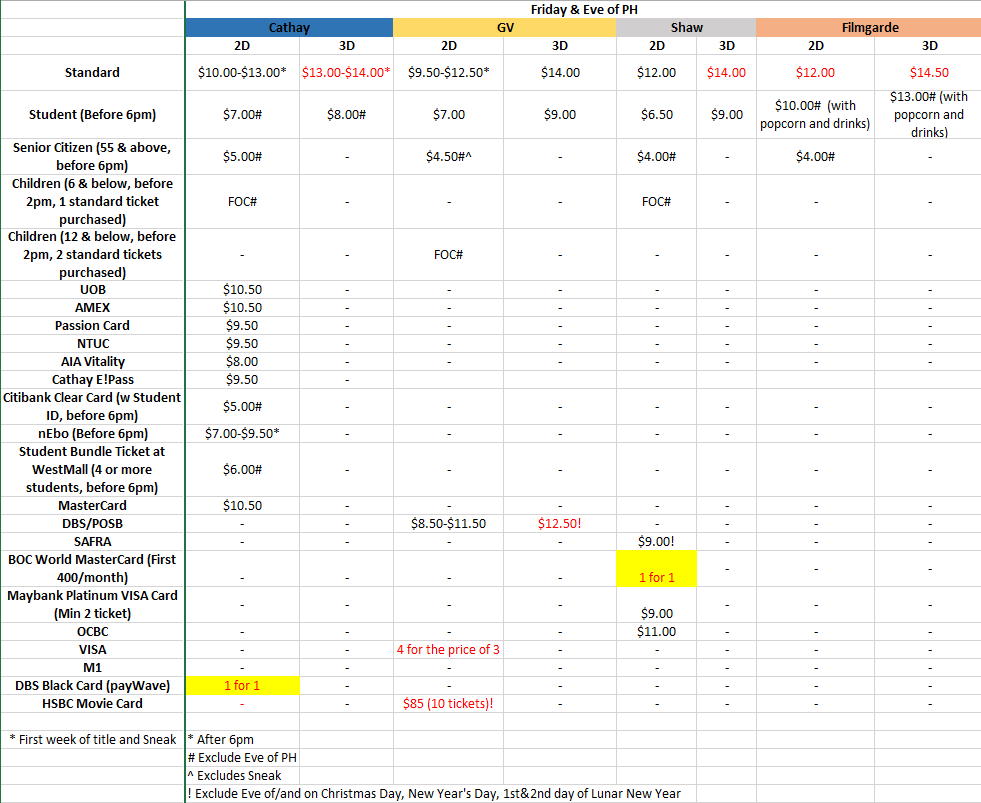This screenshot has width=981, height=803.
Task: Click the "^ Excludes Sneak" footnote
Action: [235, 776]
